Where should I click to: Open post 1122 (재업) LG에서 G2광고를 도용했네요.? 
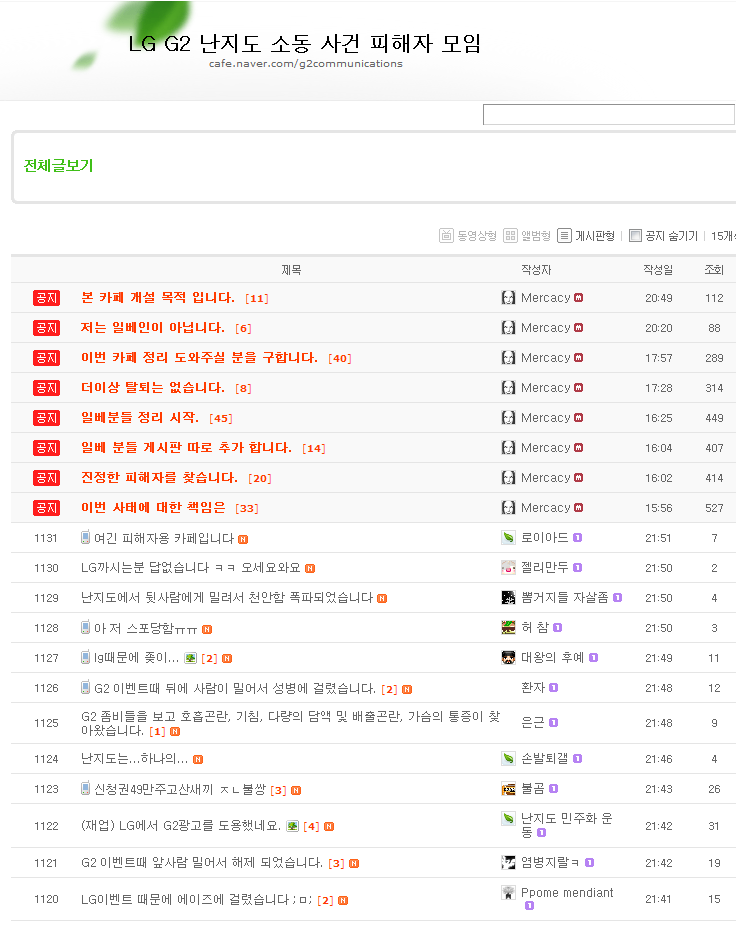pos(181,826)
